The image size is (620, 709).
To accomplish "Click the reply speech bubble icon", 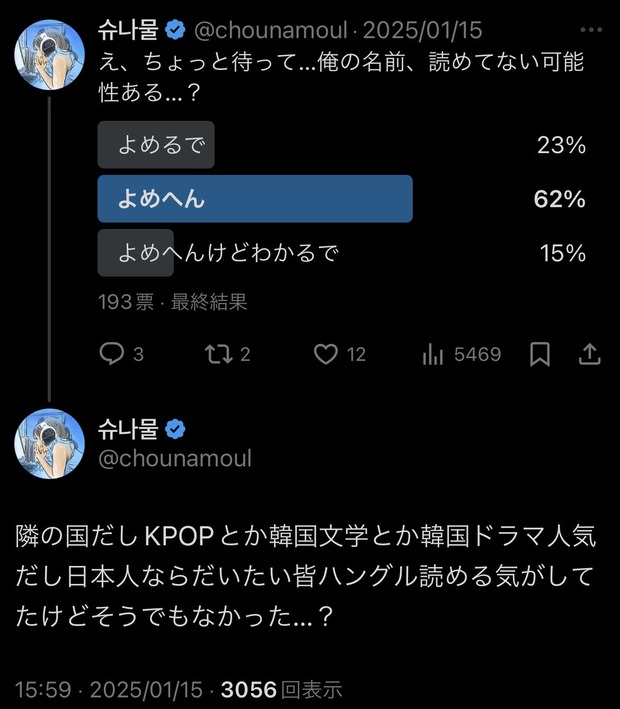I will (x=112, y=354).
